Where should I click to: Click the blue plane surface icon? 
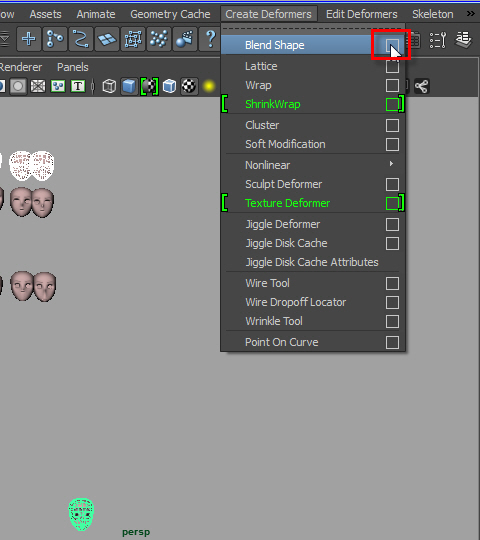107,39
